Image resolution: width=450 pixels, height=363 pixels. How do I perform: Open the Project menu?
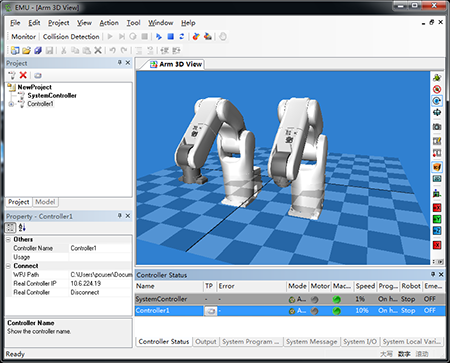59,23
